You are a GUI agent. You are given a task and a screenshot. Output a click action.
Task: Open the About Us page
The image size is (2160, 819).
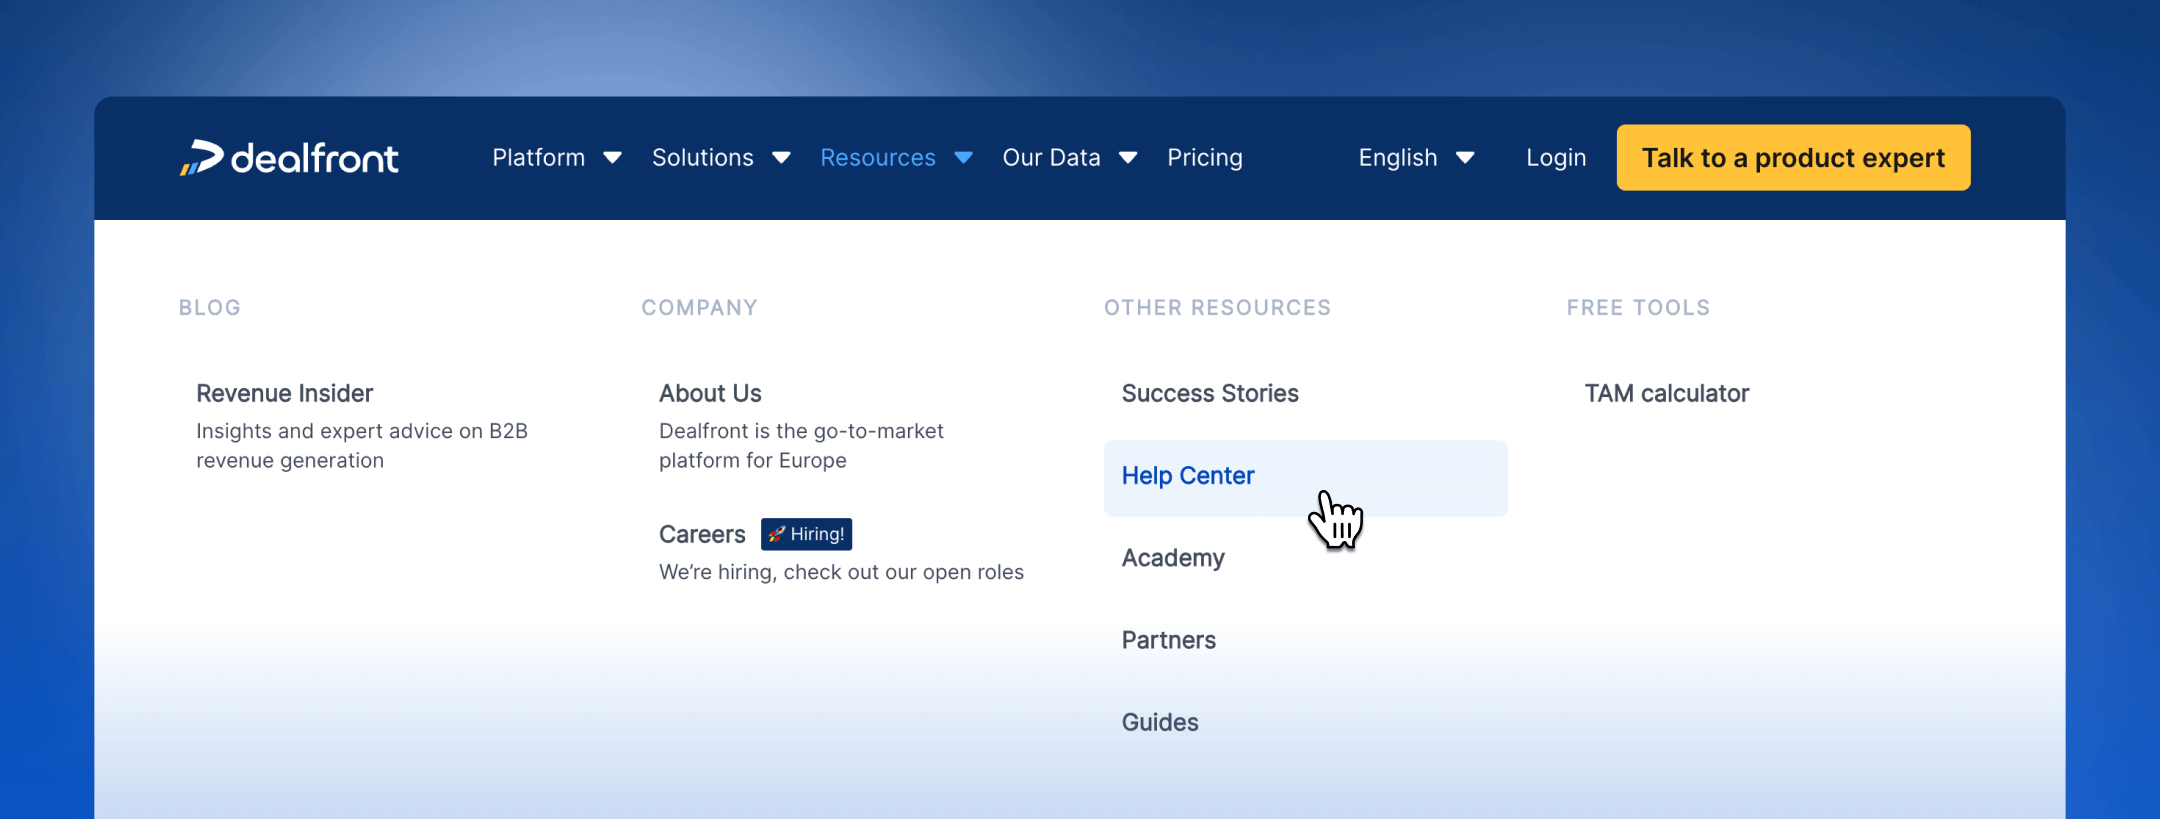(710, 394)
